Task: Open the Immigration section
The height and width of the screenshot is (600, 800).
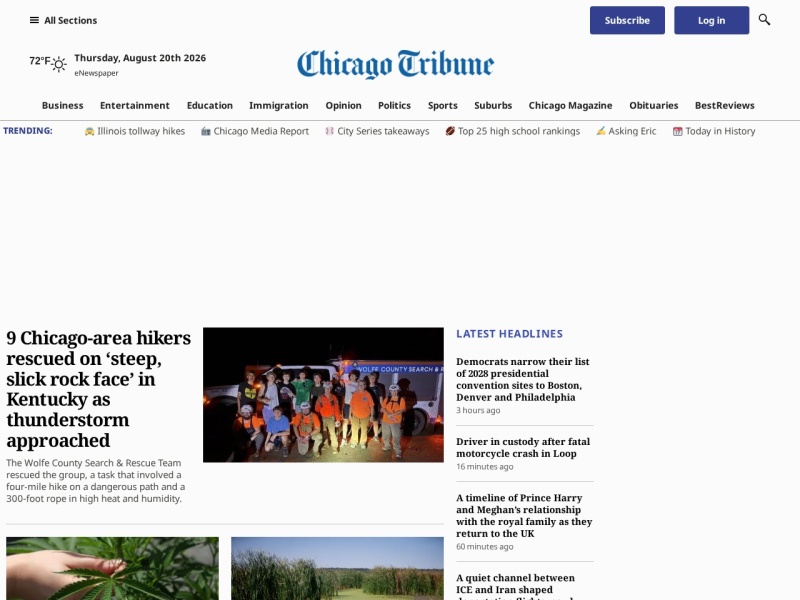Action: point(279,106)
